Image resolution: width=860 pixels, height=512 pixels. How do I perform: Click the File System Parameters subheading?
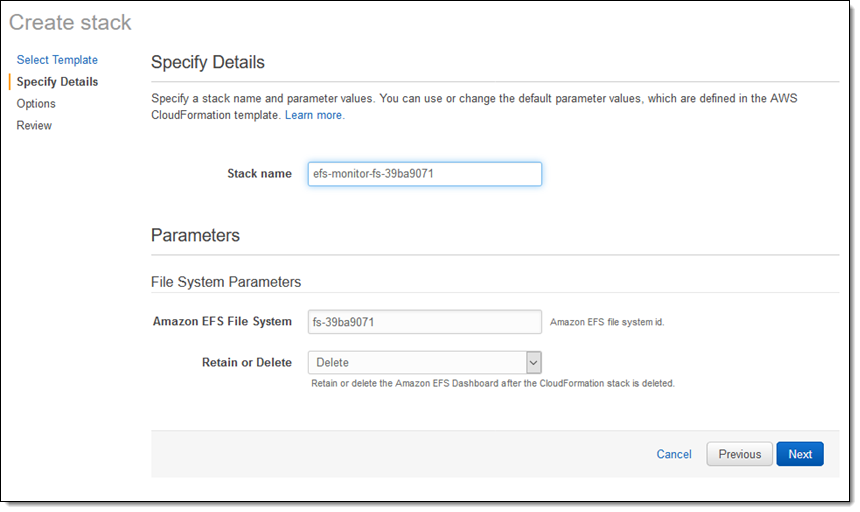225,282
